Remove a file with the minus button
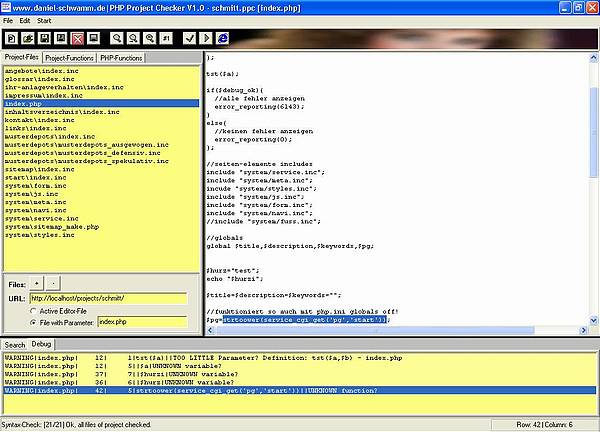 (53, 284)
